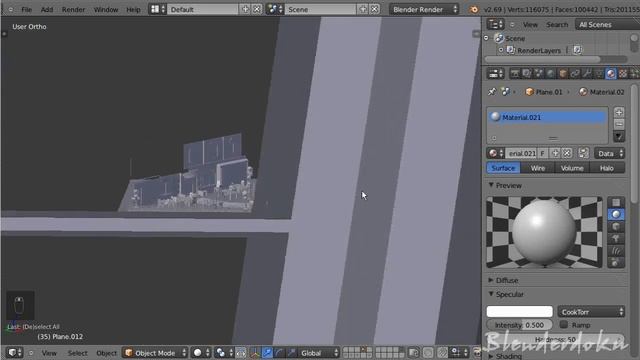Toggle manipulate center points button in viewport header
Image resolution: width=640 pixels, height=360 pixels.
(x=241, y=353)
